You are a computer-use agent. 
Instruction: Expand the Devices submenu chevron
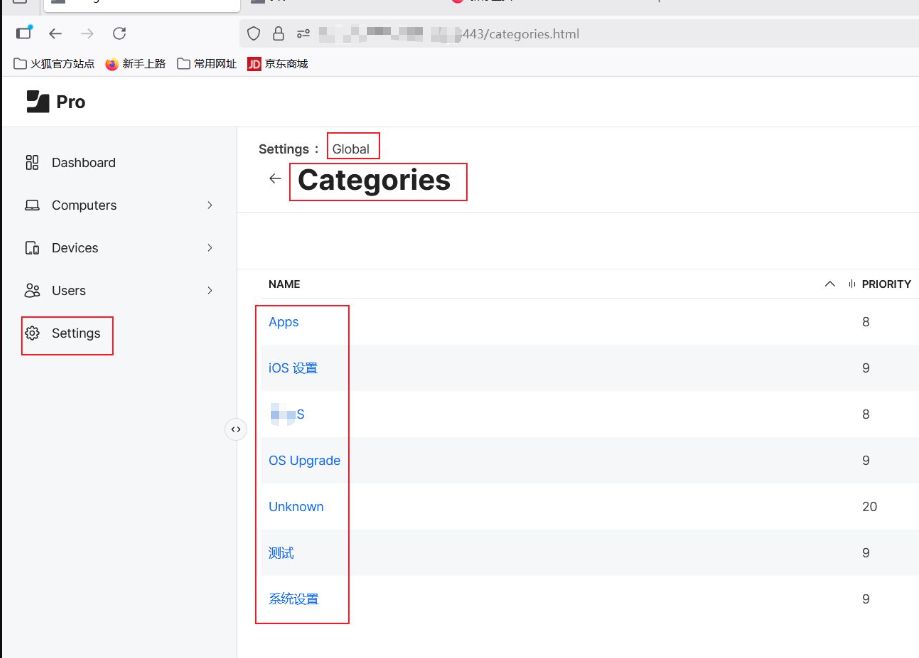coord(210,248)
